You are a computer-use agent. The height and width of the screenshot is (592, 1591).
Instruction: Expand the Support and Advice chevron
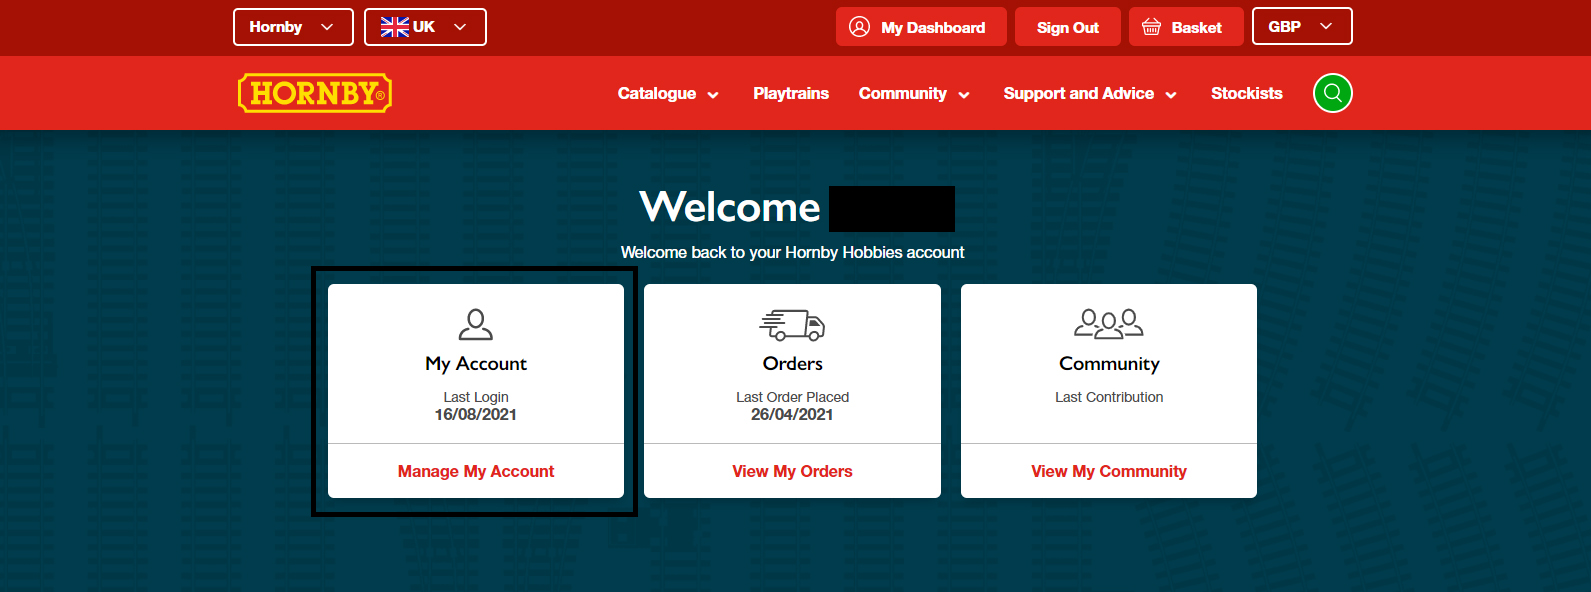[x=1171, y=95]
